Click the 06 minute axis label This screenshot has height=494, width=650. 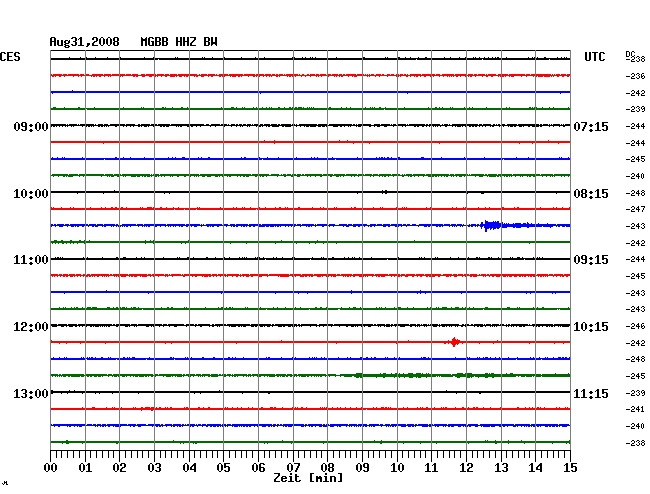click(258, 468)
